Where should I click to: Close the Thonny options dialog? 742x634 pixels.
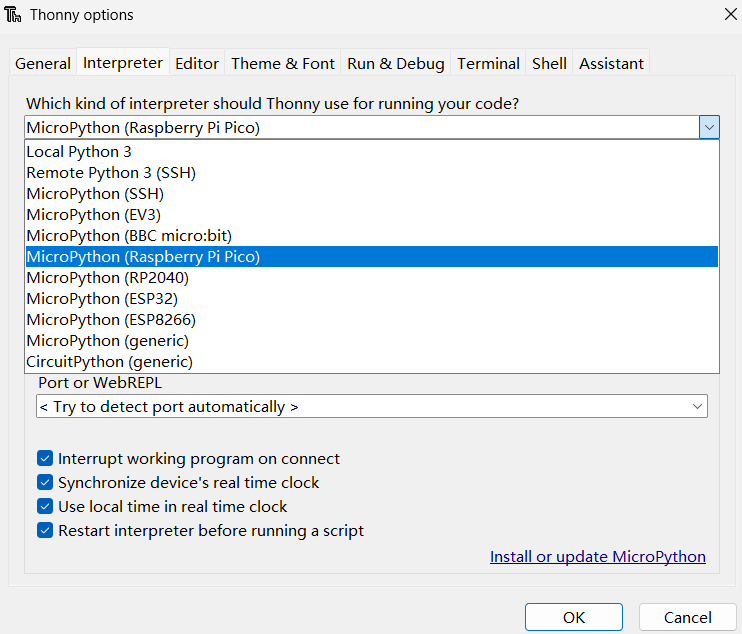[x=729, y=14]
